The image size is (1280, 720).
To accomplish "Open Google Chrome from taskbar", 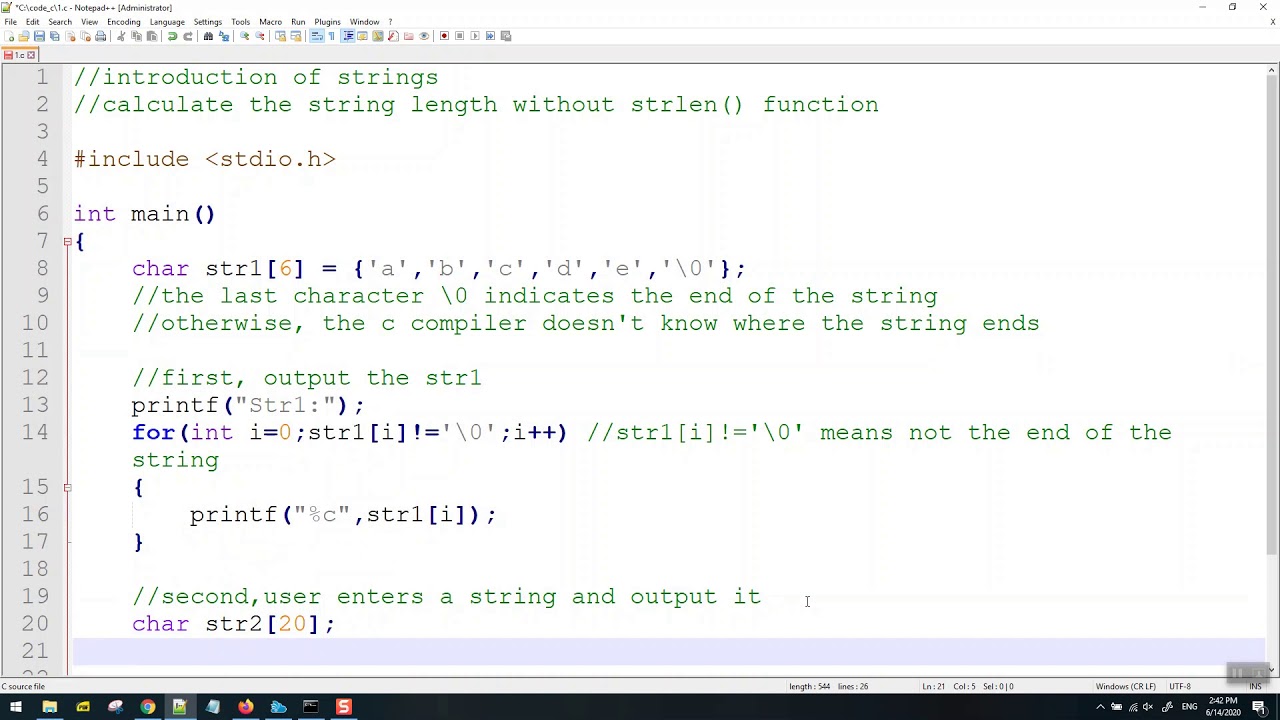I will click(x=147, y=708).
